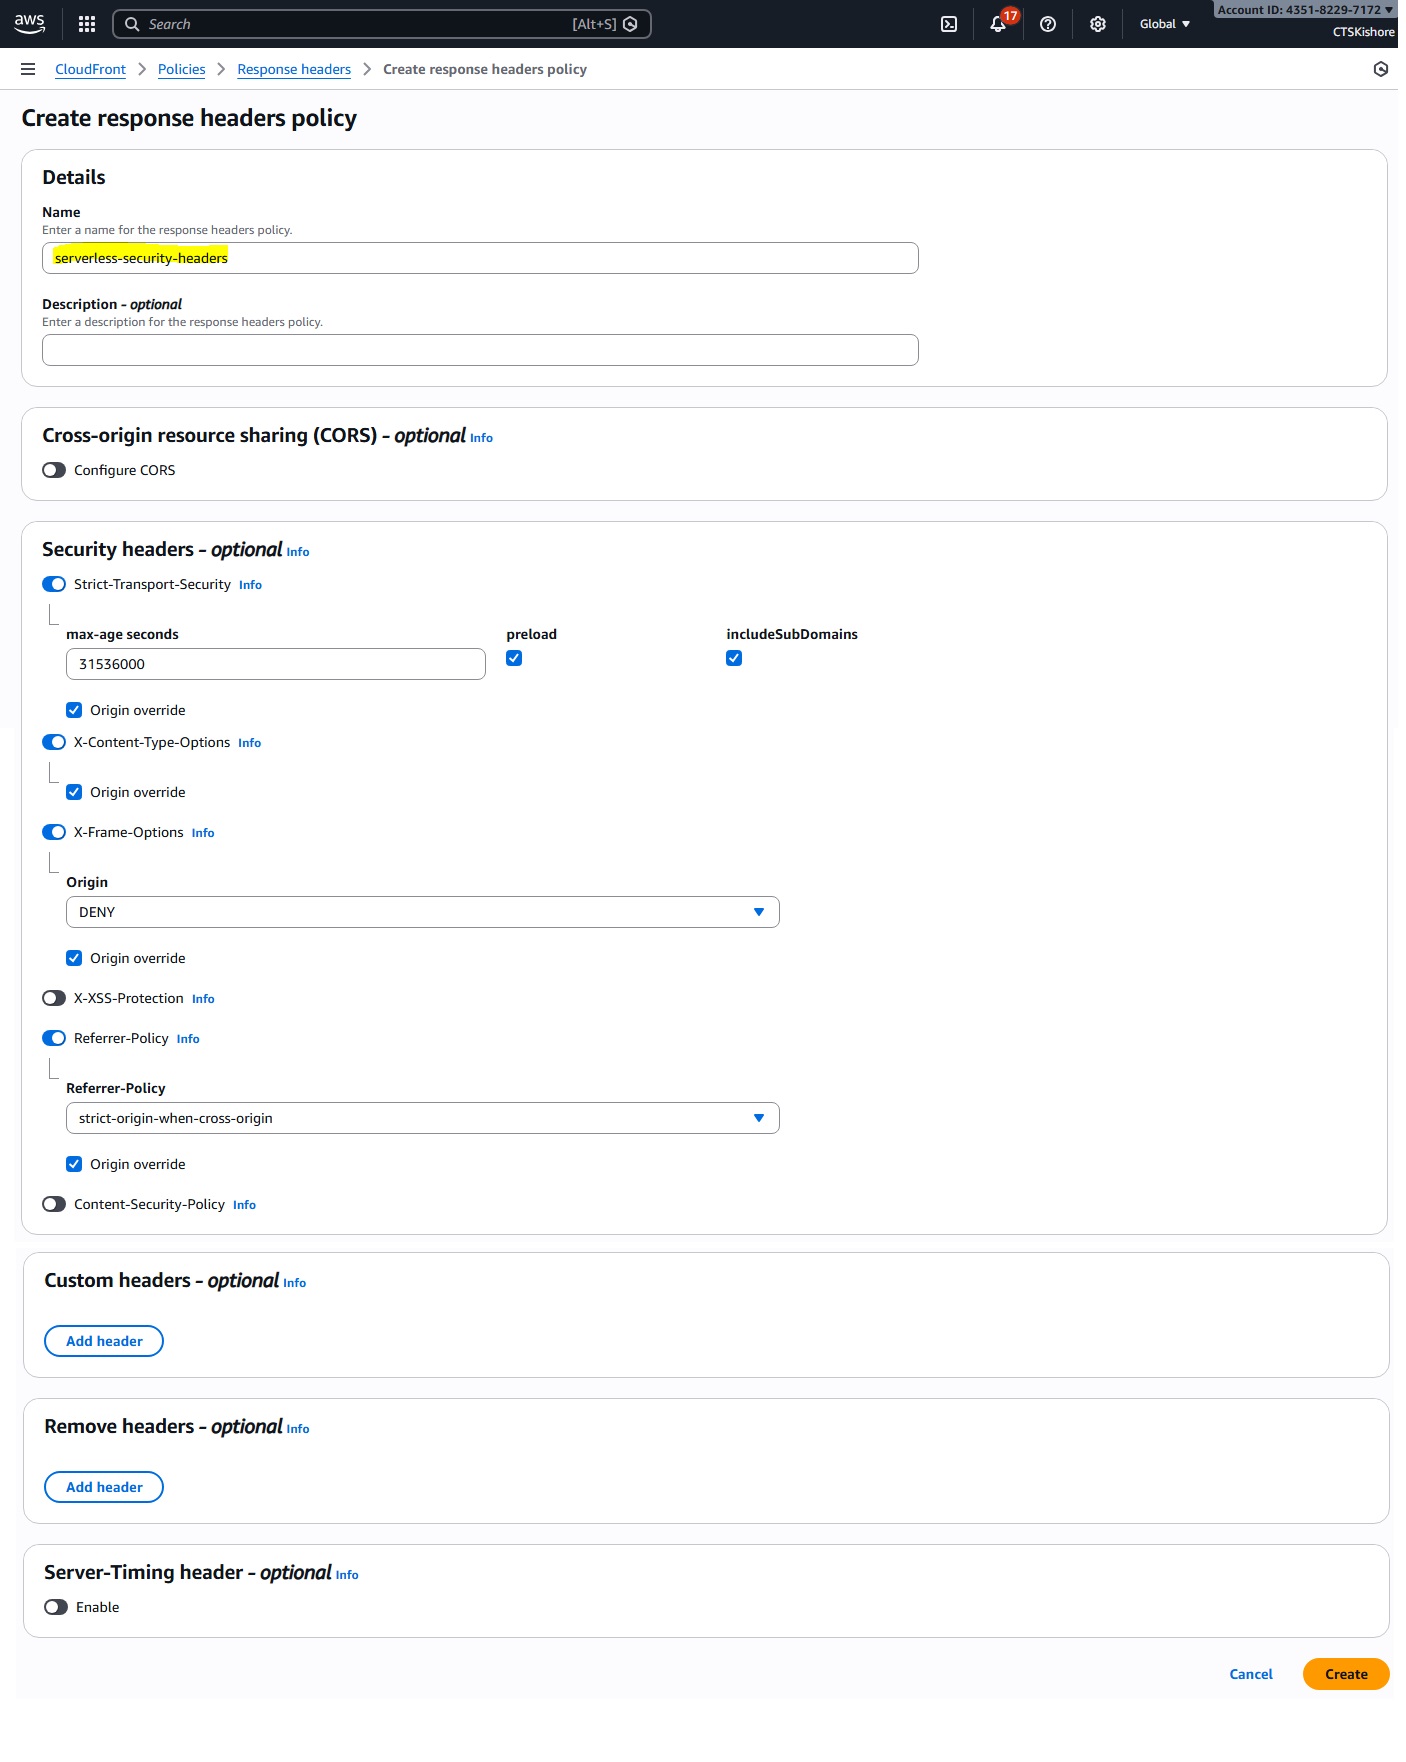Viewport: 1406px width, 1762px height.
Task: Go to the Policies breadcrumb
Action: point(181,69)
